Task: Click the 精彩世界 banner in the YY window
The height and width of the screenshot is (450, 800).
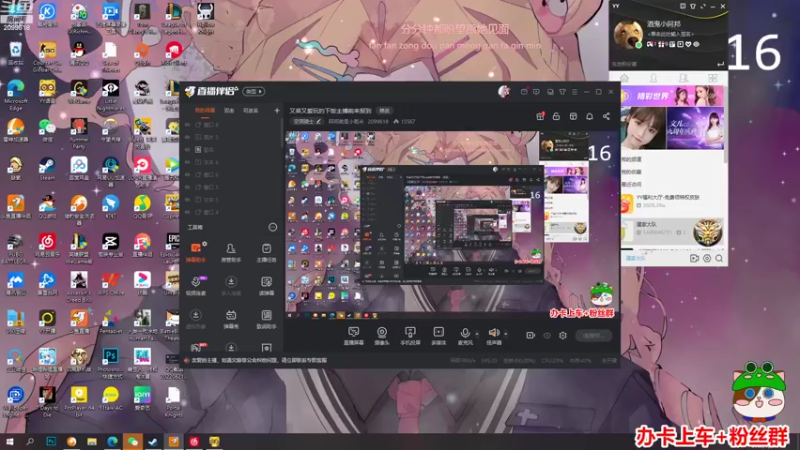Action: pyautogui.click(x=672, y=96)
